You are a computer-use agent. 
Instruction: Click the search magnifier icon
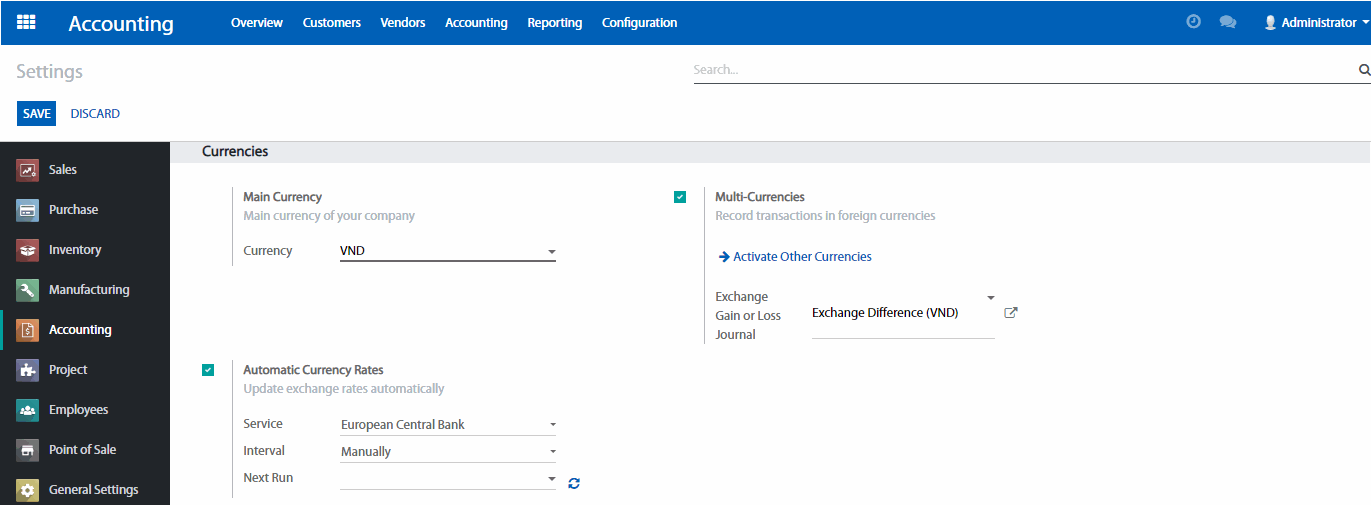coord(1363,70)
